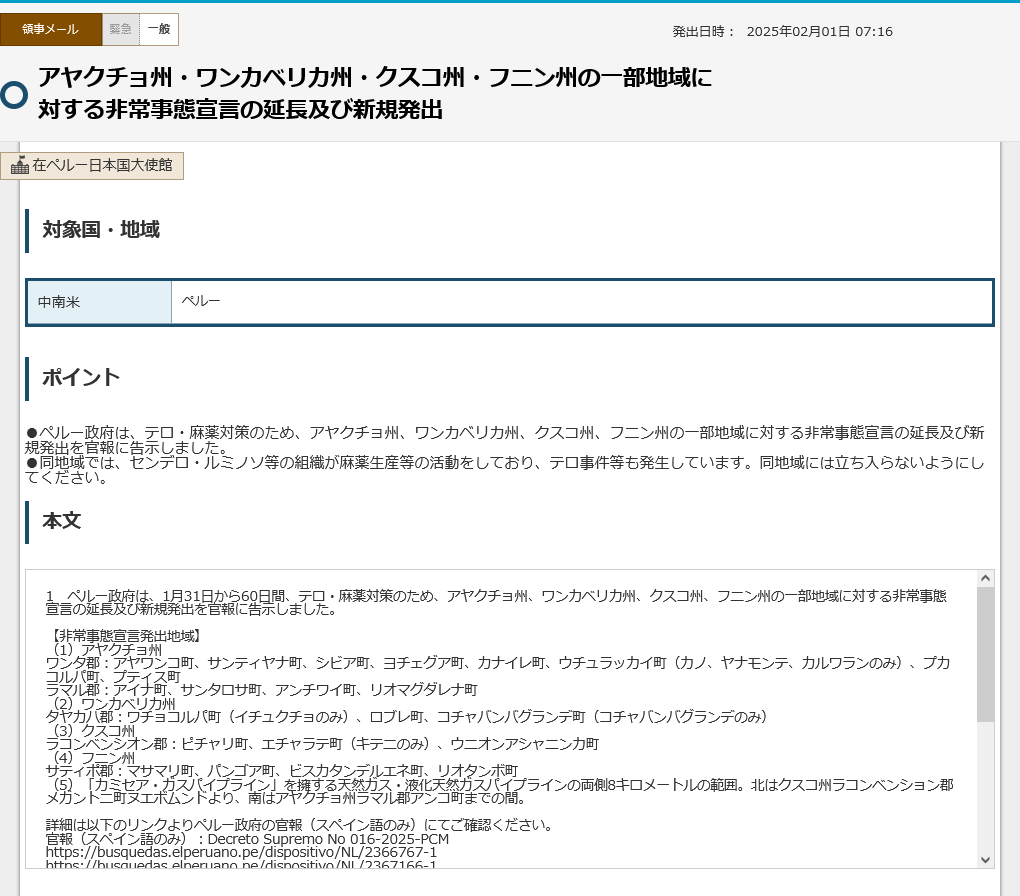
Task: Open the 在ペルー日本国大使館 embassy tag
Action: point(92,165)
